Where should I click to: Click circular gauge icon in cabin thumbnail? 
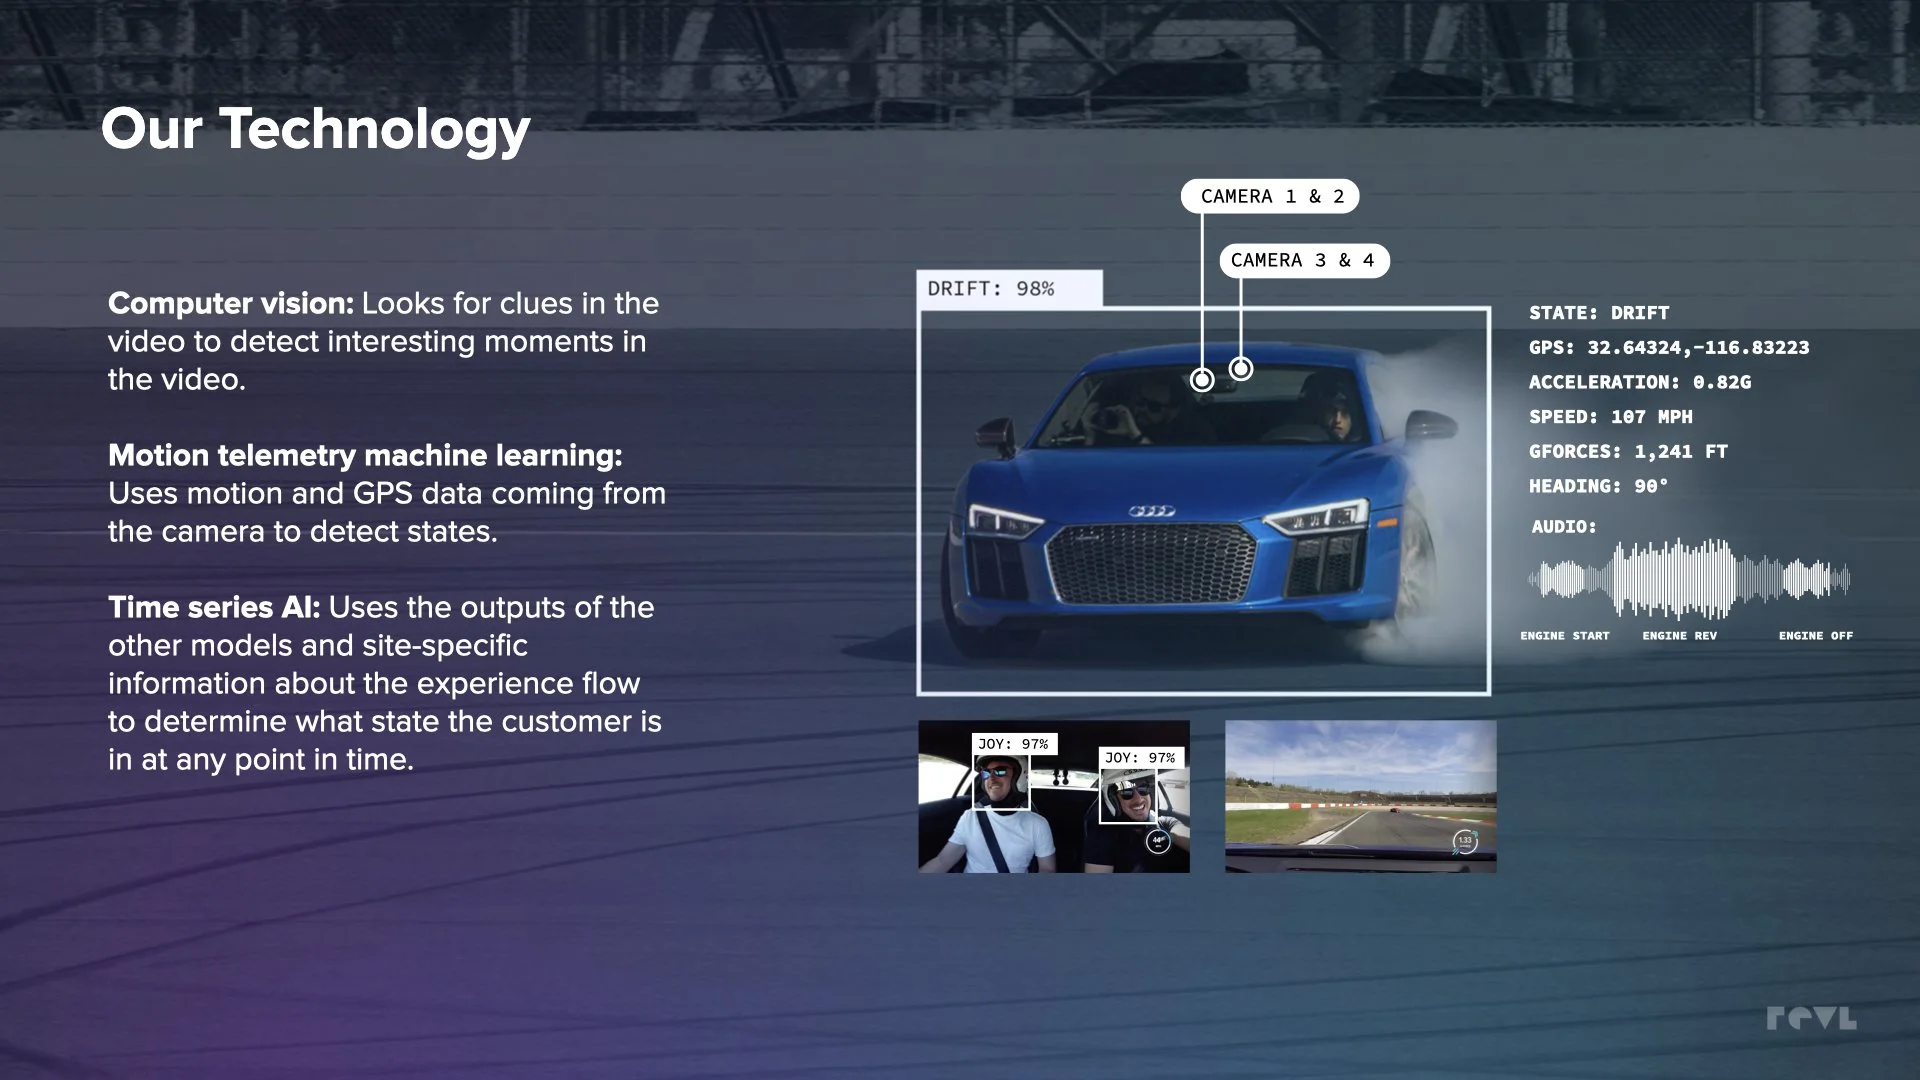(x=1158, y=841)
